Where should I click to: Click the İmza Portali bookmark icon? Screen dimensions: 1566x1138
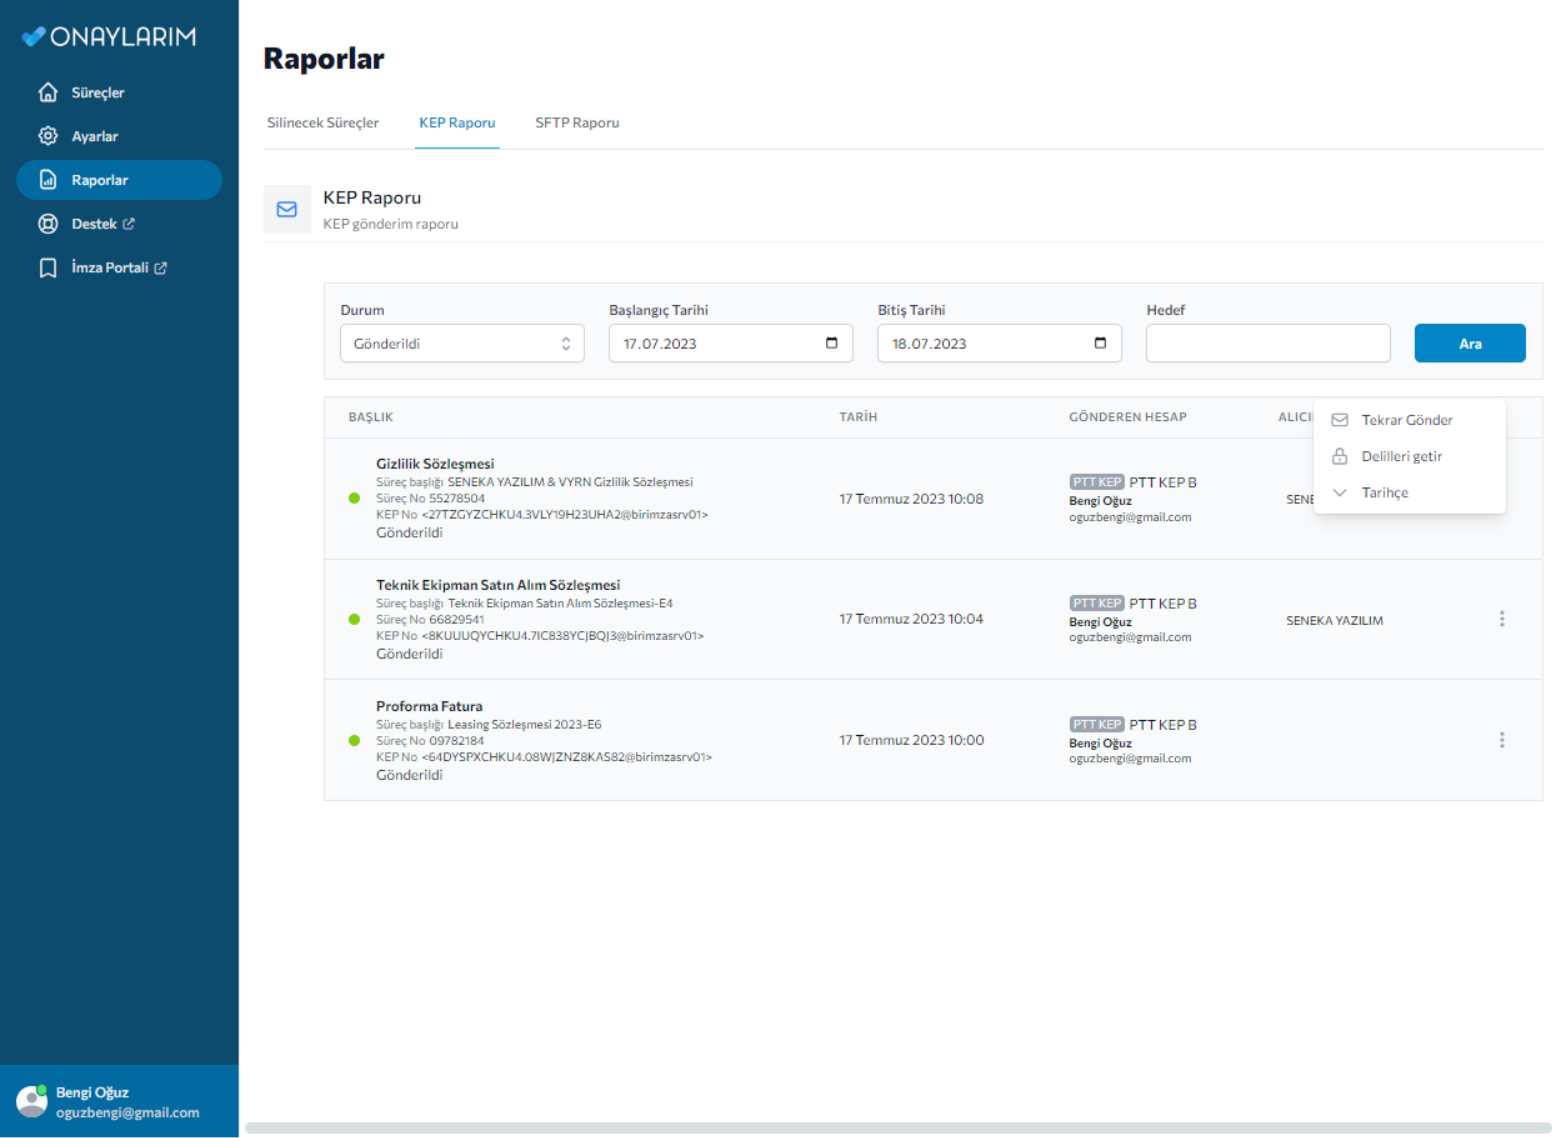pyautogui.click(x=47, y=268)
